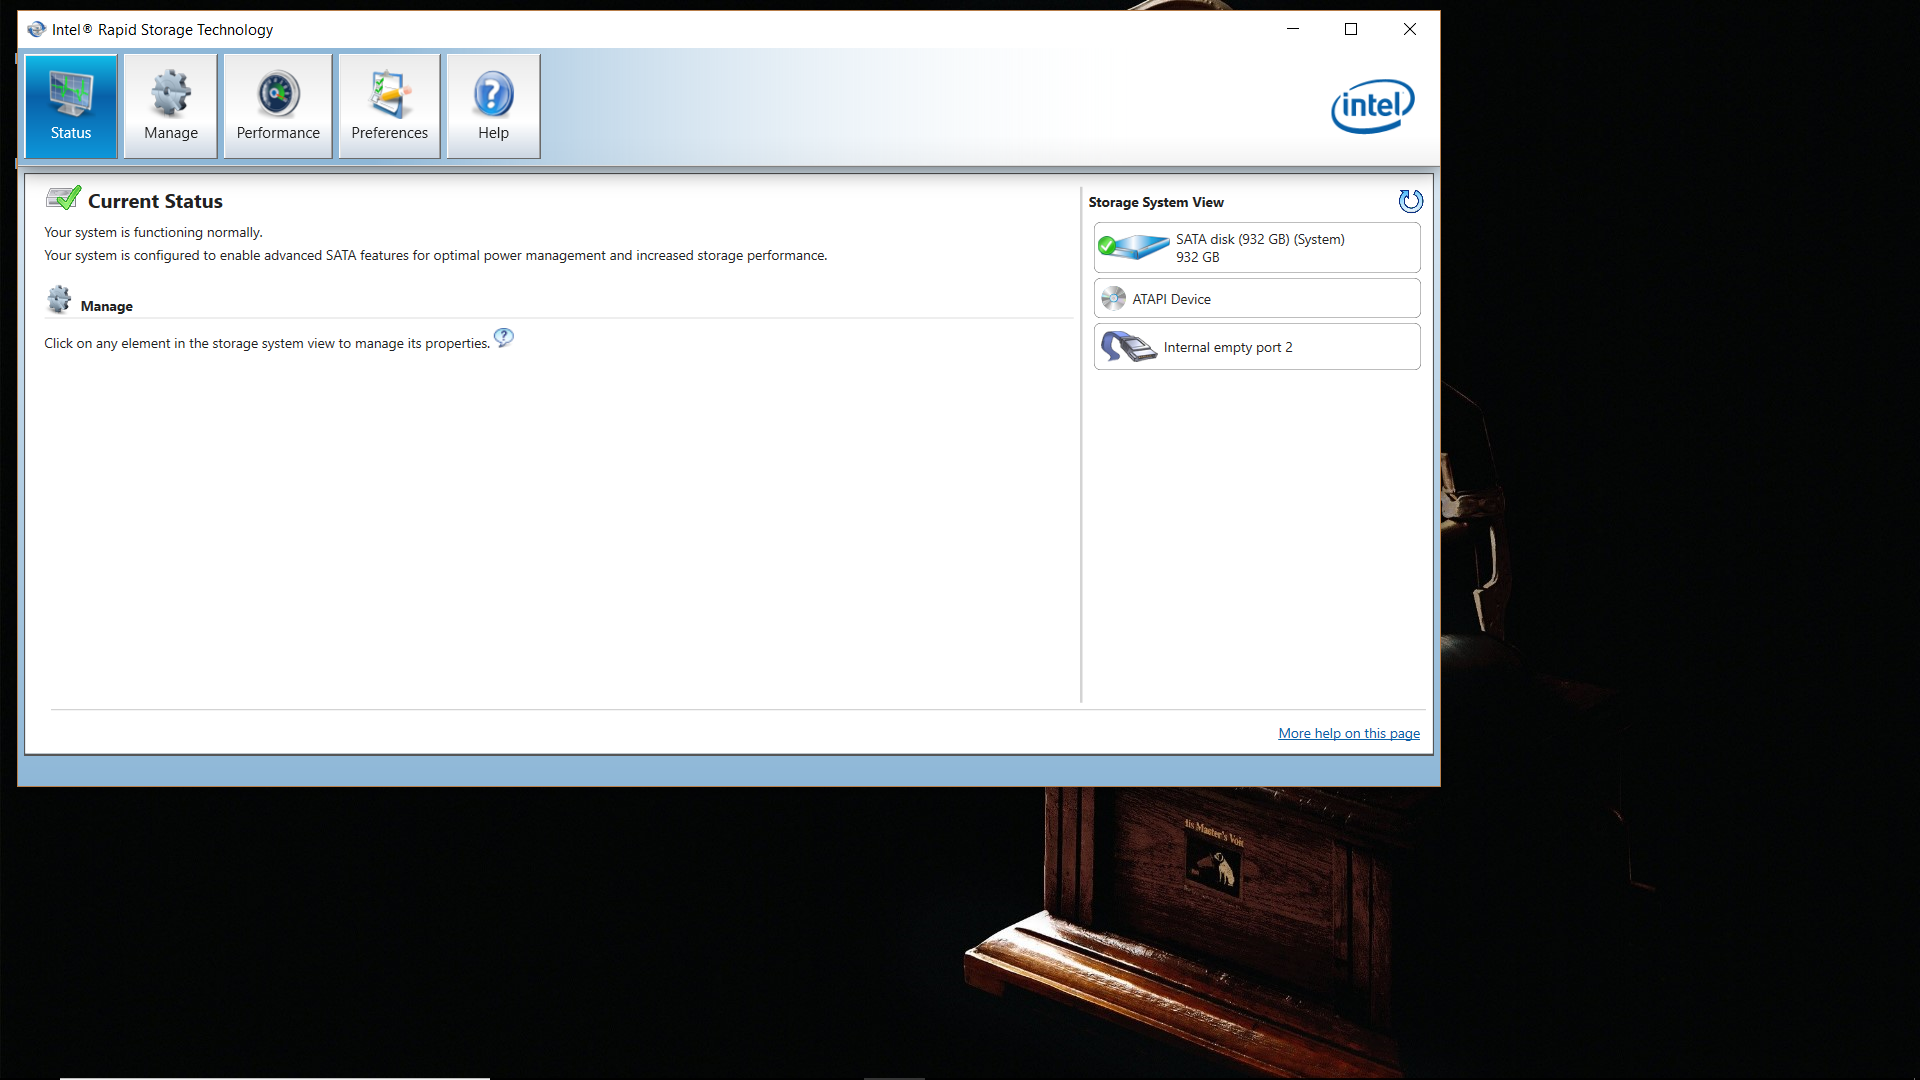Click the Manage gear icon in Status page

point(59,299)
